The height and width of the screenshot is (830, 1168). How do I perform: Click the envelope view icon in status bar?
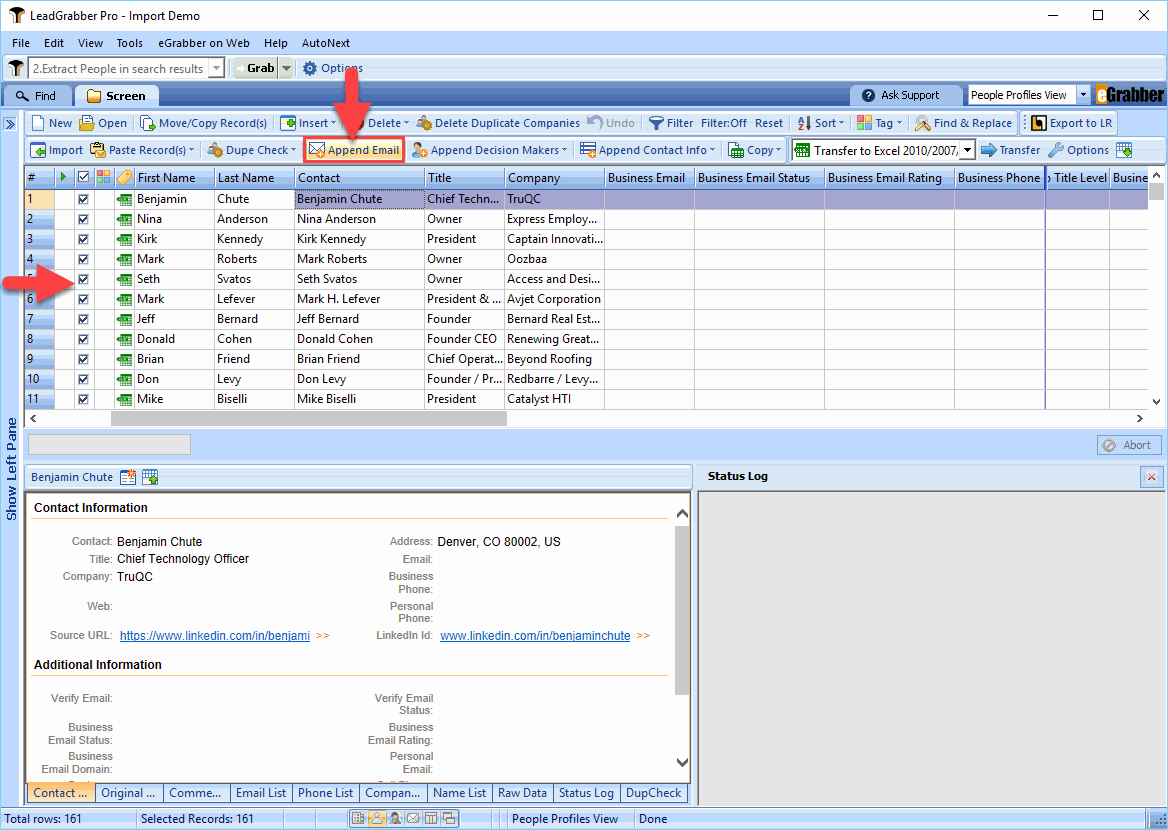[x=413, y=818]
